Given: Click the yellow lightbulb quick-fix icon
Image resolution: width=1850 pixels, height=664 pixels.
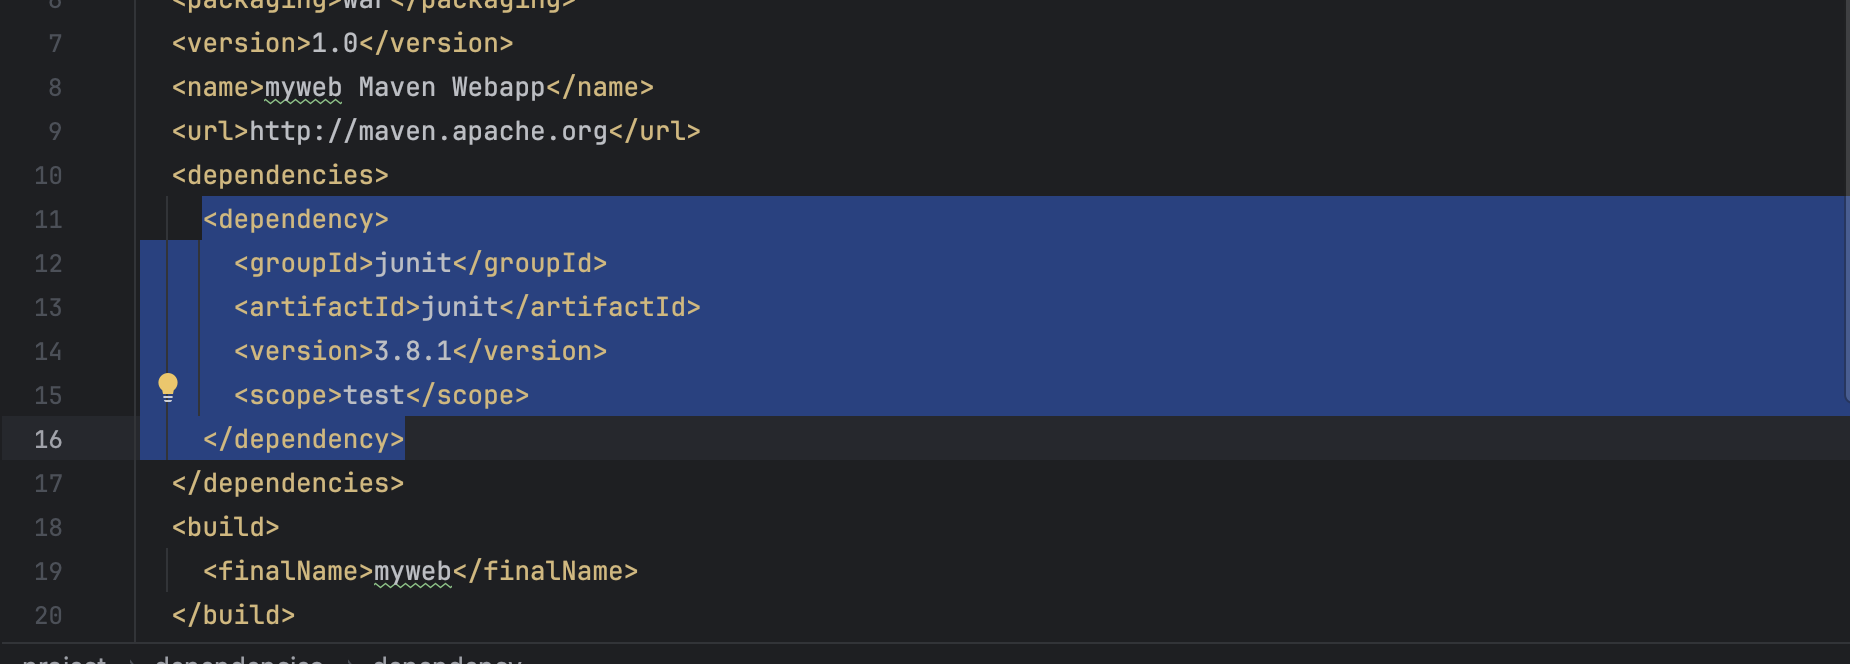Looking at the screenshot, I should [x=168, y=387].
